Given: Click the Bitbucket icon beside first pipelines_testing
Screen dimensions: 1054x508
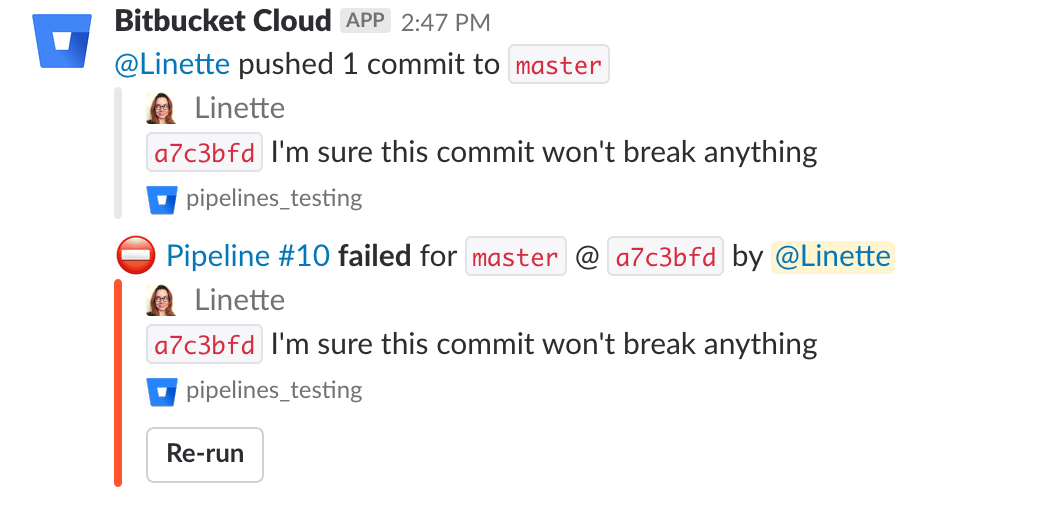Looking at the screenshot, I should (x=161, y=200).
